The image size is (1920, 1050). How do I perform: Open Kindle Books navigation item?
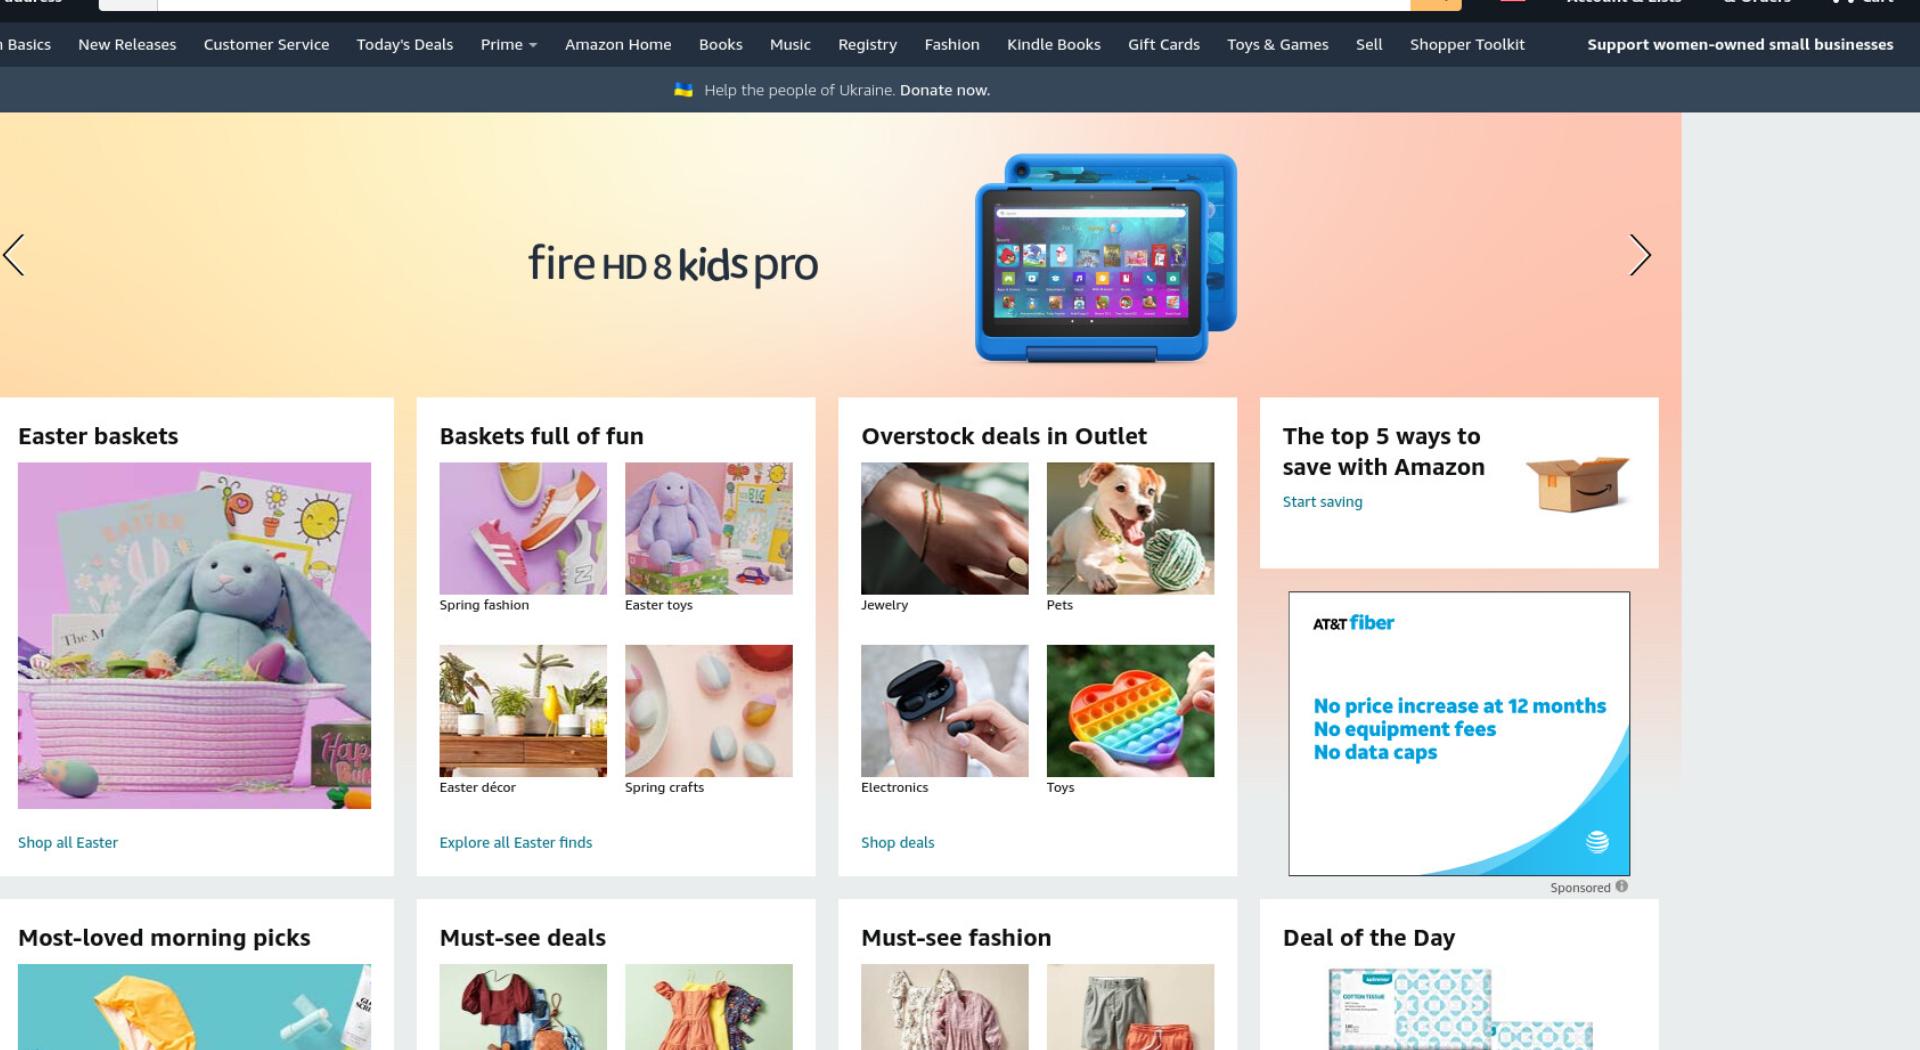pyautogui.click(x=1053, y=45)
